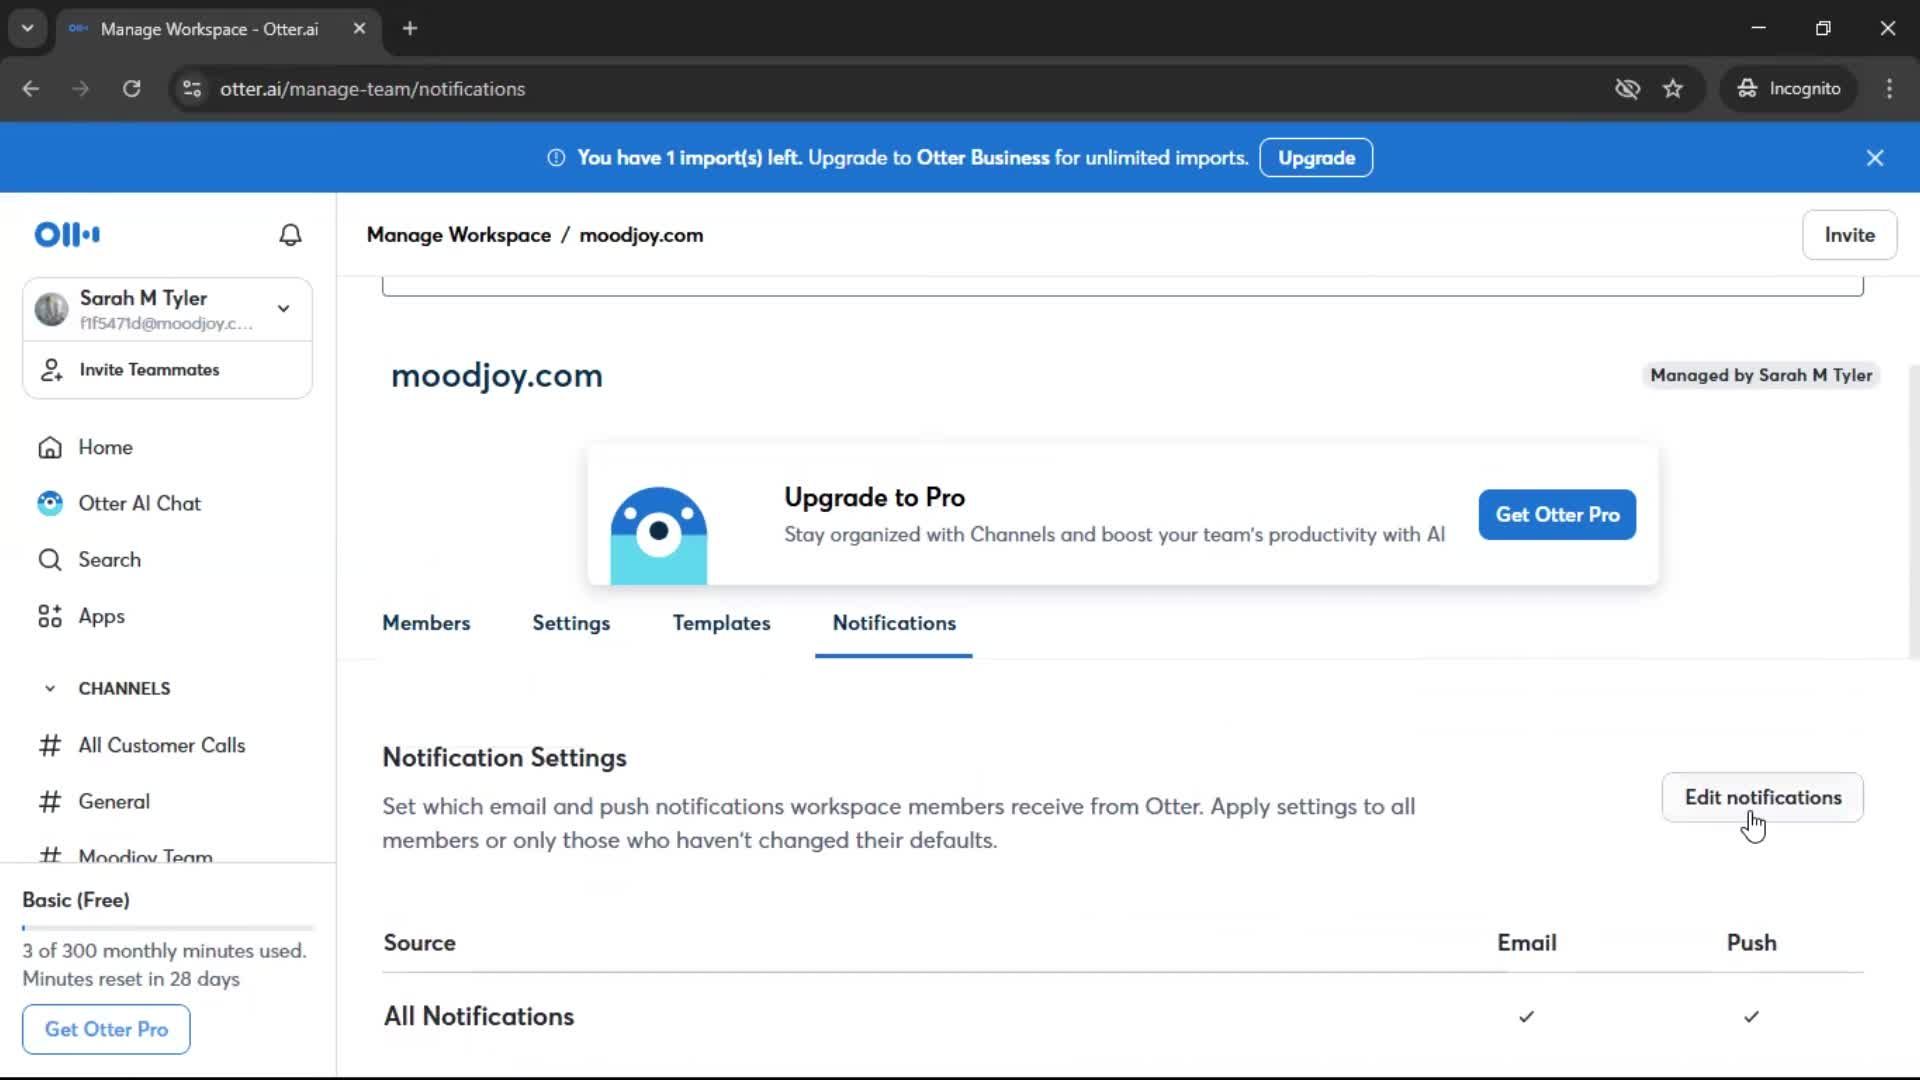
Task: Switch to Settings tab
Action: click(571, 623)
